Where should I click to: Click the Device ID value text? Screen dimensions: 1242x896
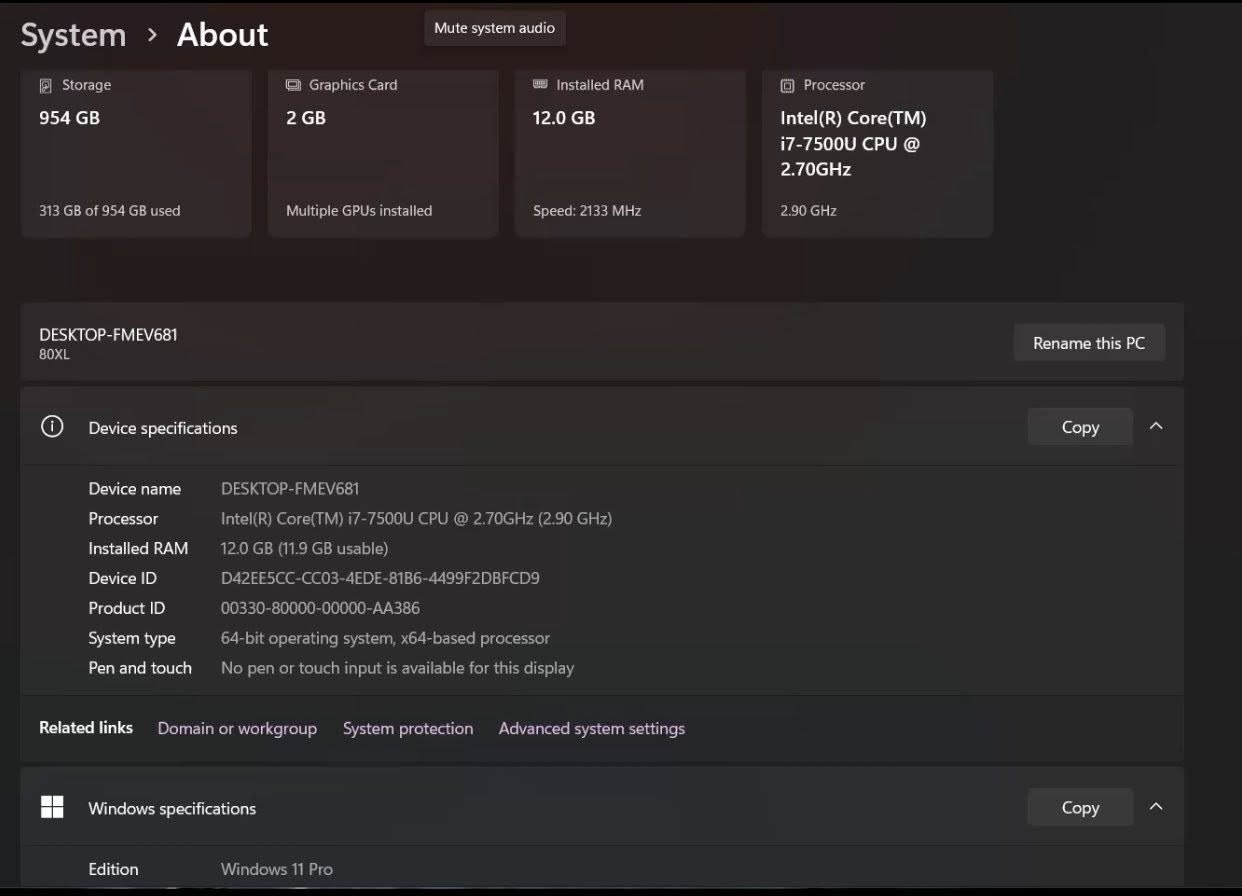tap(380, 578)
